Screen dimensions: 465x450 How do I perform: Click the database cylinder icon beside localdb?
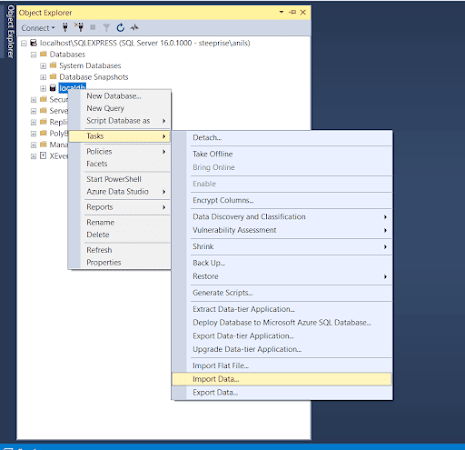(x=53, y=88)
